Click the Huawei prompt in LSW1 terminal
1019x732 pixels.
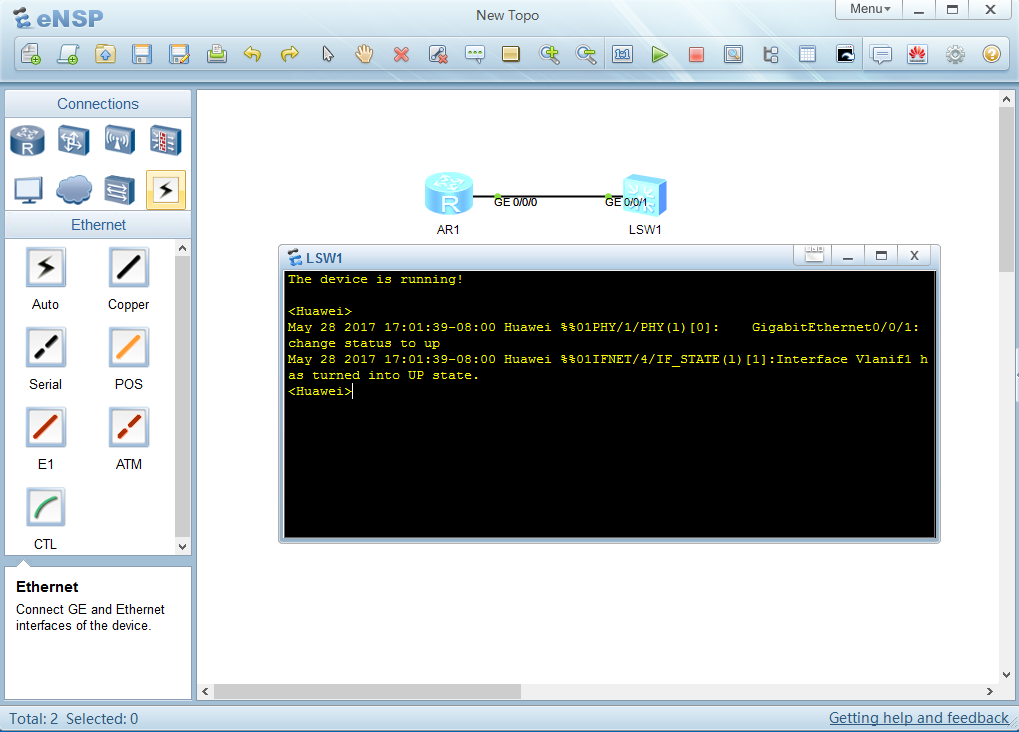click(x=320, y=391)
